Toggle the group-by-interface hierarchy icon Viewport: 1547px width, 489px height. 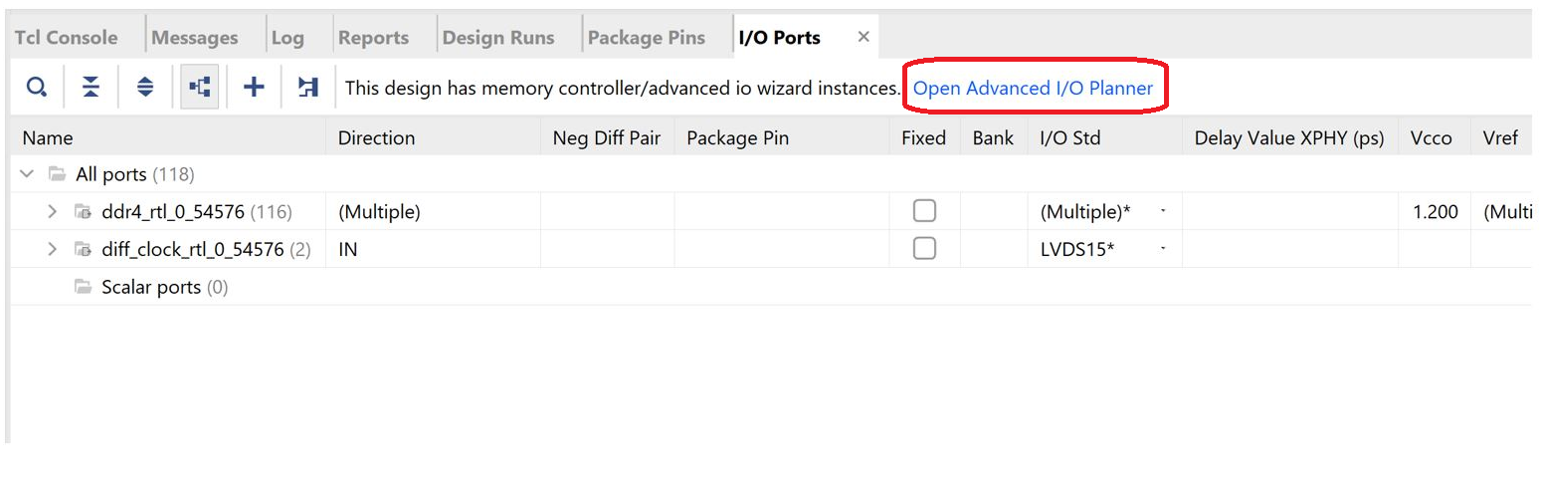pos(199,88)
